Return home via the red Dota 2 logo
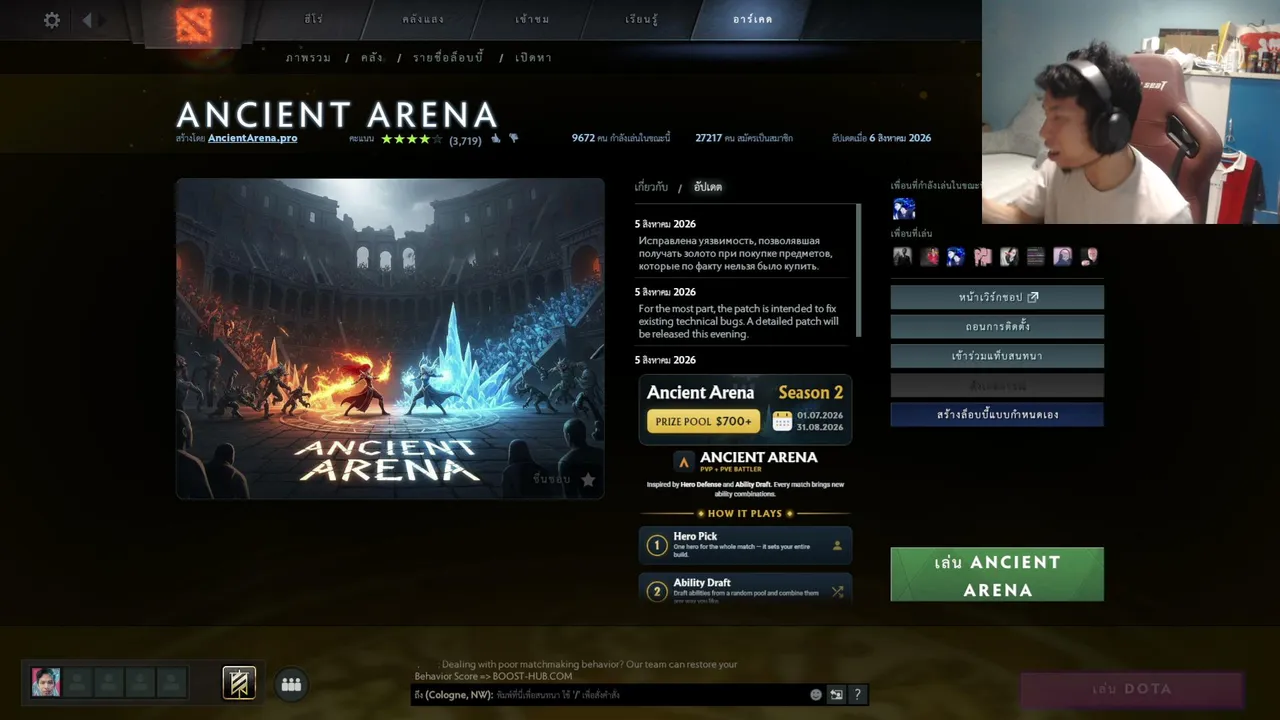 pyautogui.click(x=194, y=23)
